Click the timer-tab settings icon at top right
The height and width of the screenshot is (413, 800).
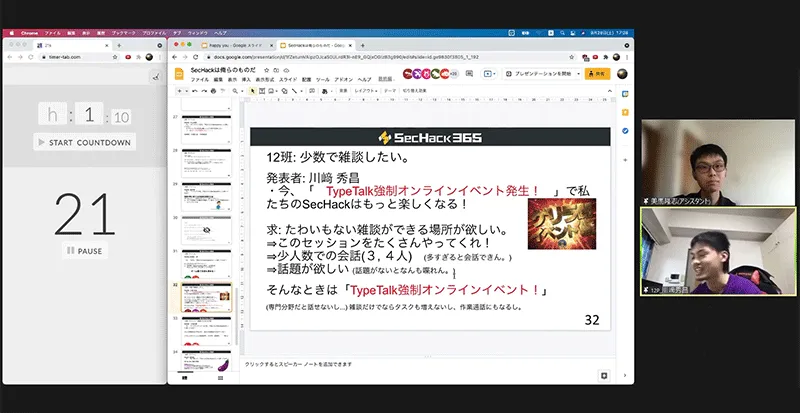pyautogui.click(x=155, y=77)
